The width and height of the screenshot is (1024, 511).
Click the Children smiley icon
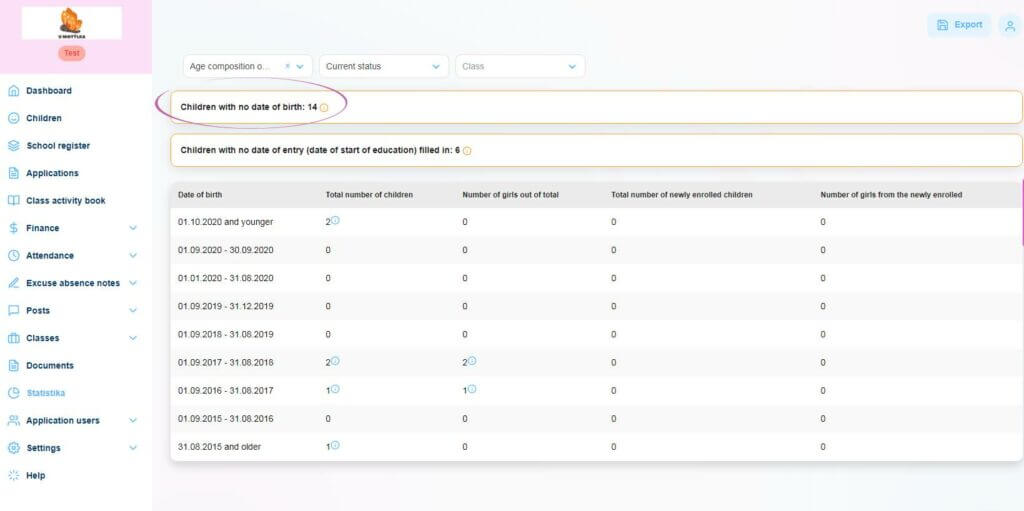[x=13, y=118]
